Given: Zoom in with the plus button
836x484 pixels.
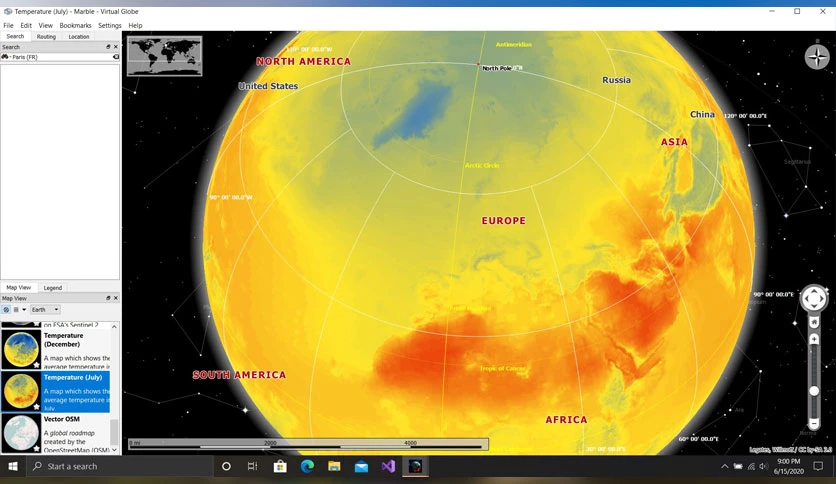Looking at the screenshot, I should pyautogui.click(x=814, y=339).
